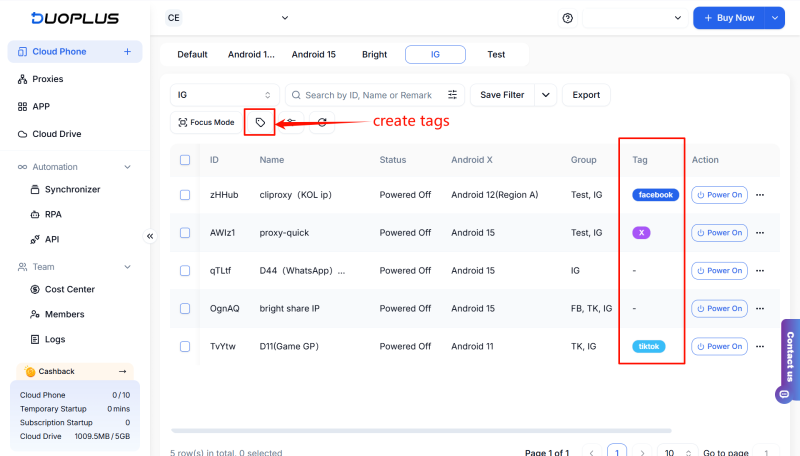This screenshot has height=456, width=800.
Task: Open more actions for TvYtw row
Action: coord(760,346)
